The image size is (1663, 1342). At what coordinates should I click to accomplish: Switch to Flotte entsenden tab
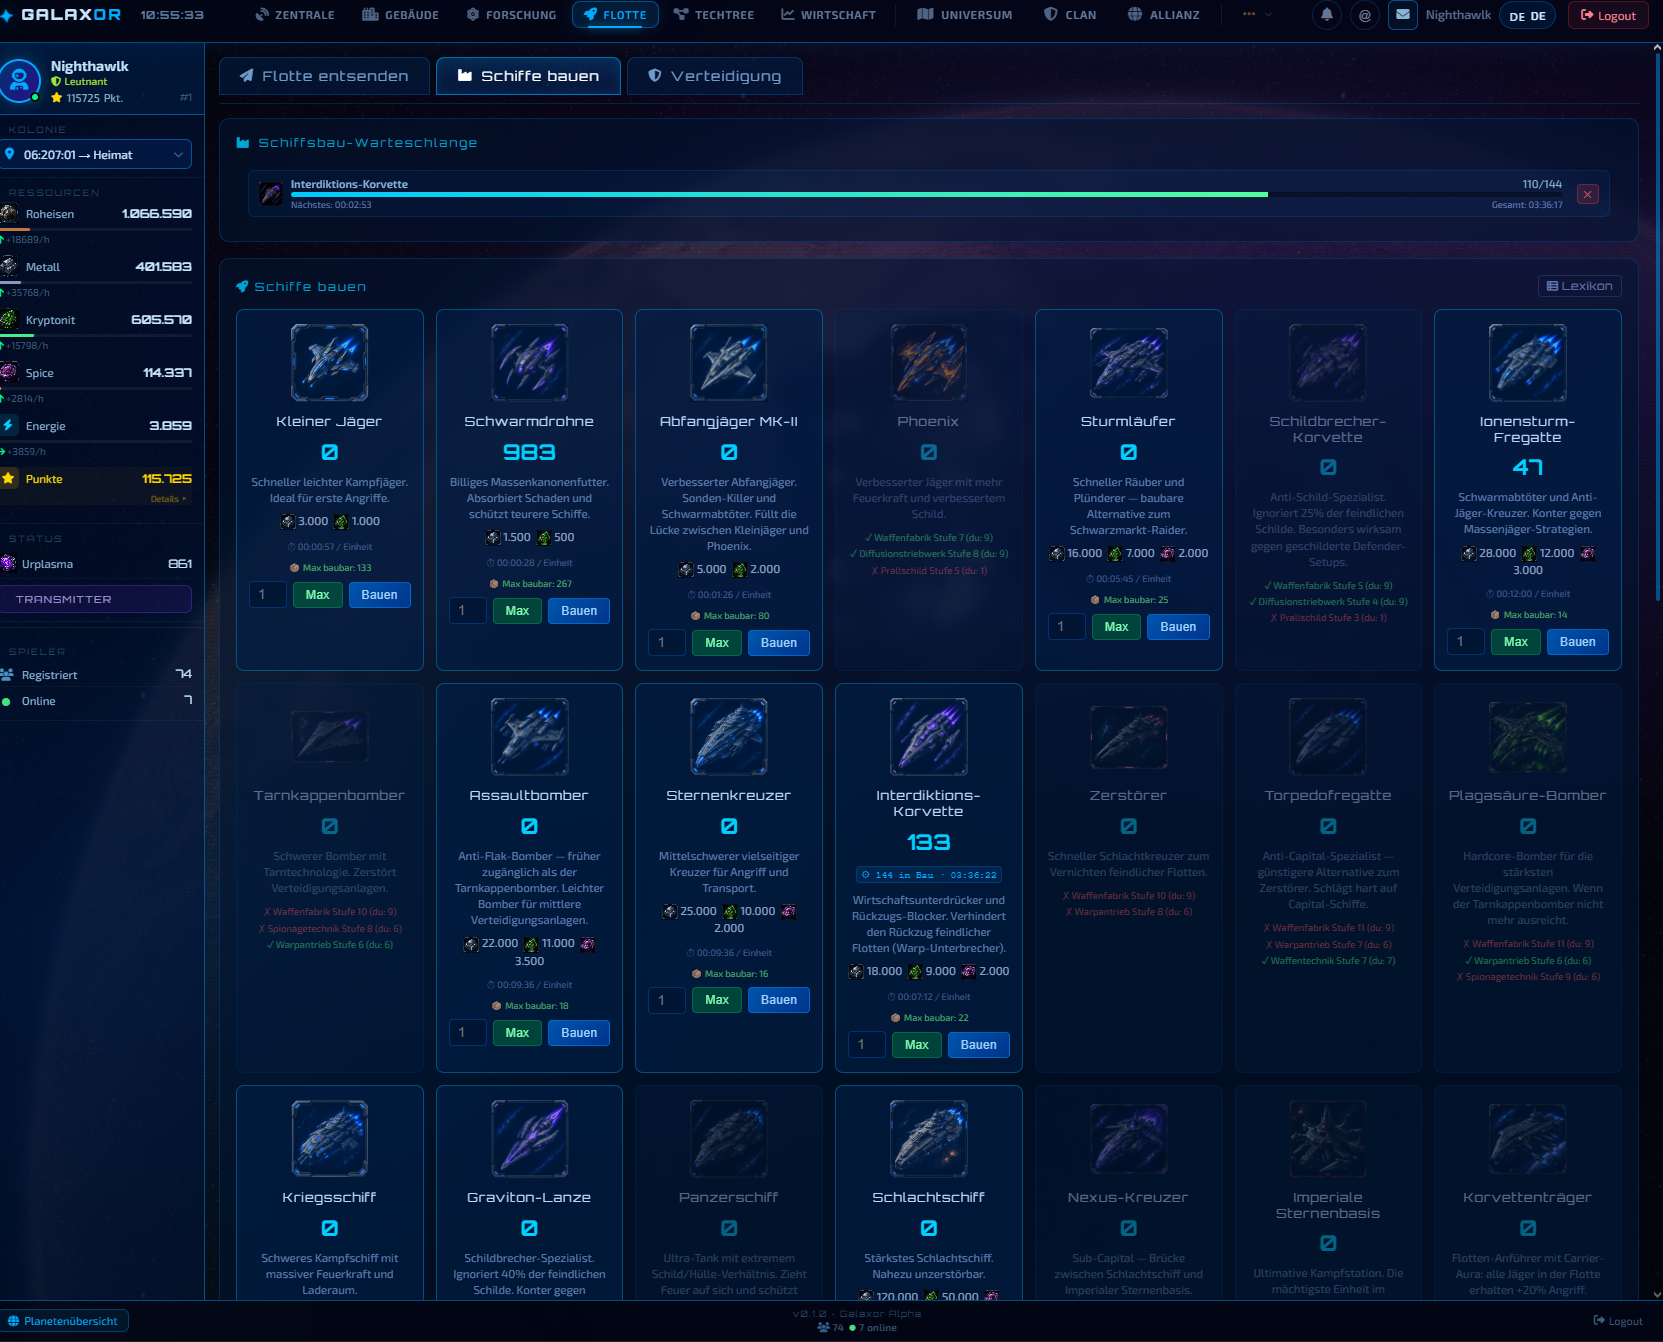point(324,76)
